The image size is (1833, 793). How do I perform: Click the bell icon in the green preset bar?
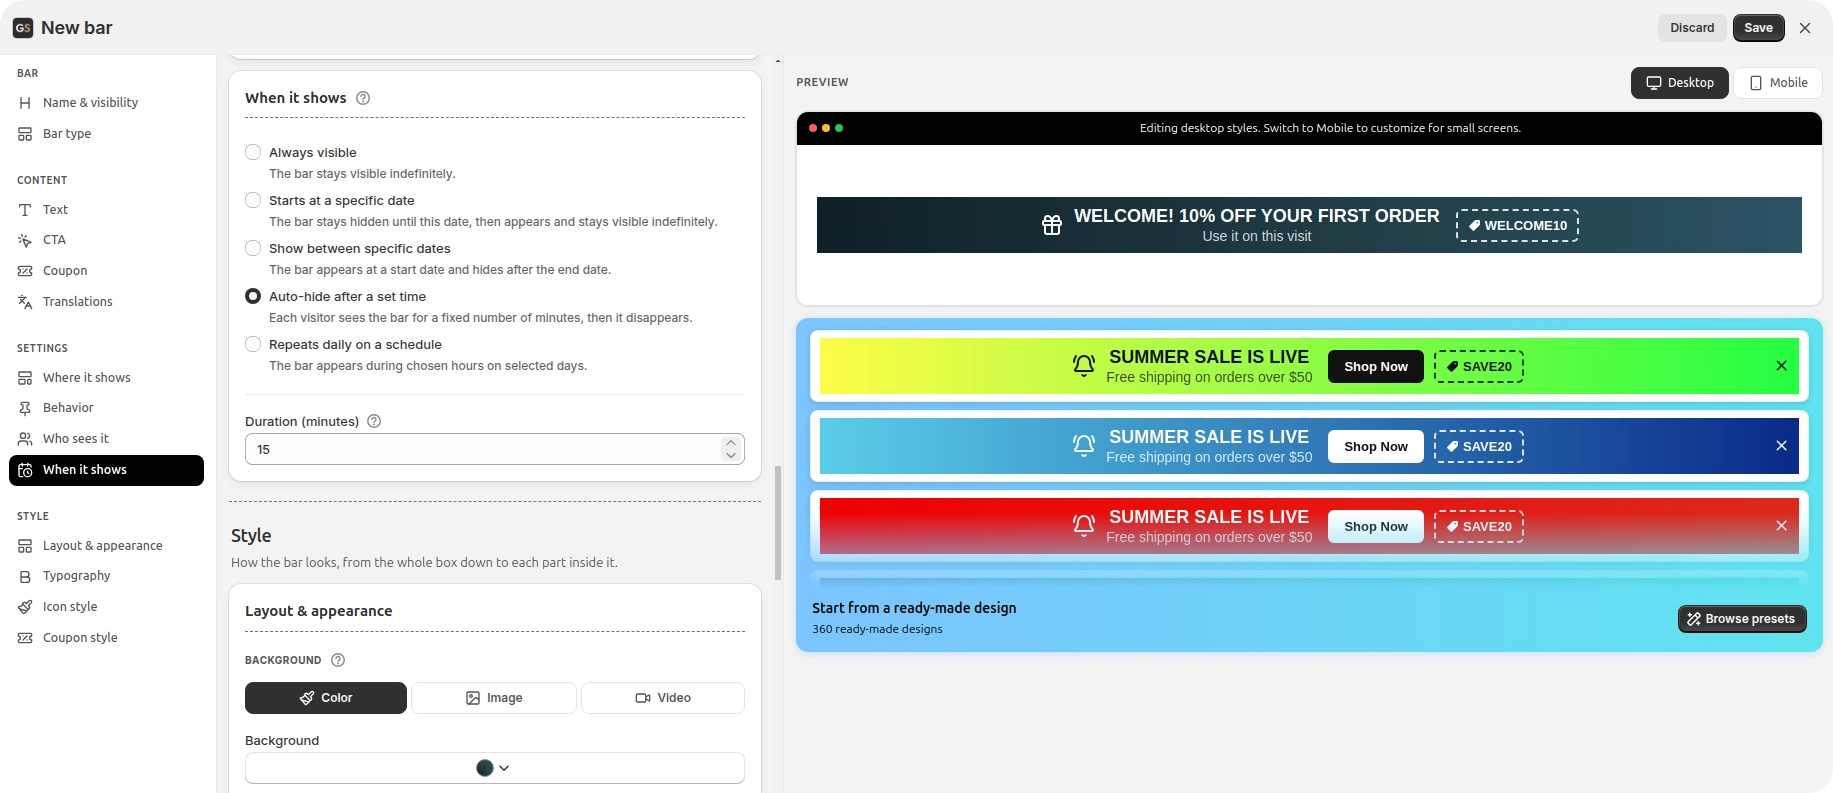1084,365
